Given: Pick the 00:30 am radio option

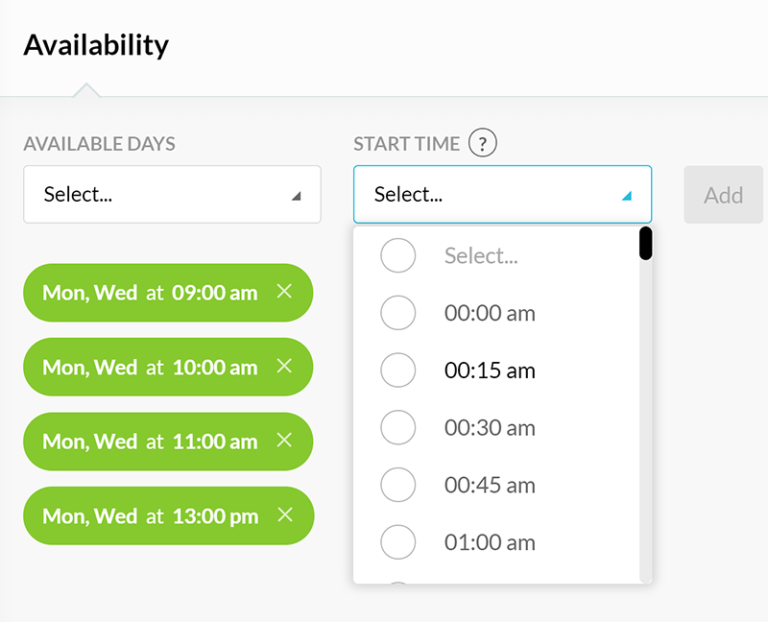Looking at the screenshot, I should 398,428.
